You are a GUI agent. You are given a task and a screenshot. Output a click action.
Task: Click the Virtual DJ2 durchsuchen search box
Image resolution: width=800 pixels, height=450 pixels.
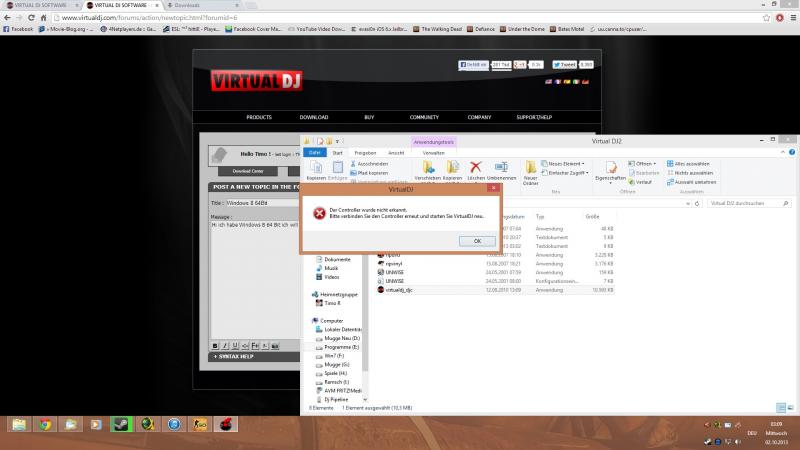tap(748, 203)
